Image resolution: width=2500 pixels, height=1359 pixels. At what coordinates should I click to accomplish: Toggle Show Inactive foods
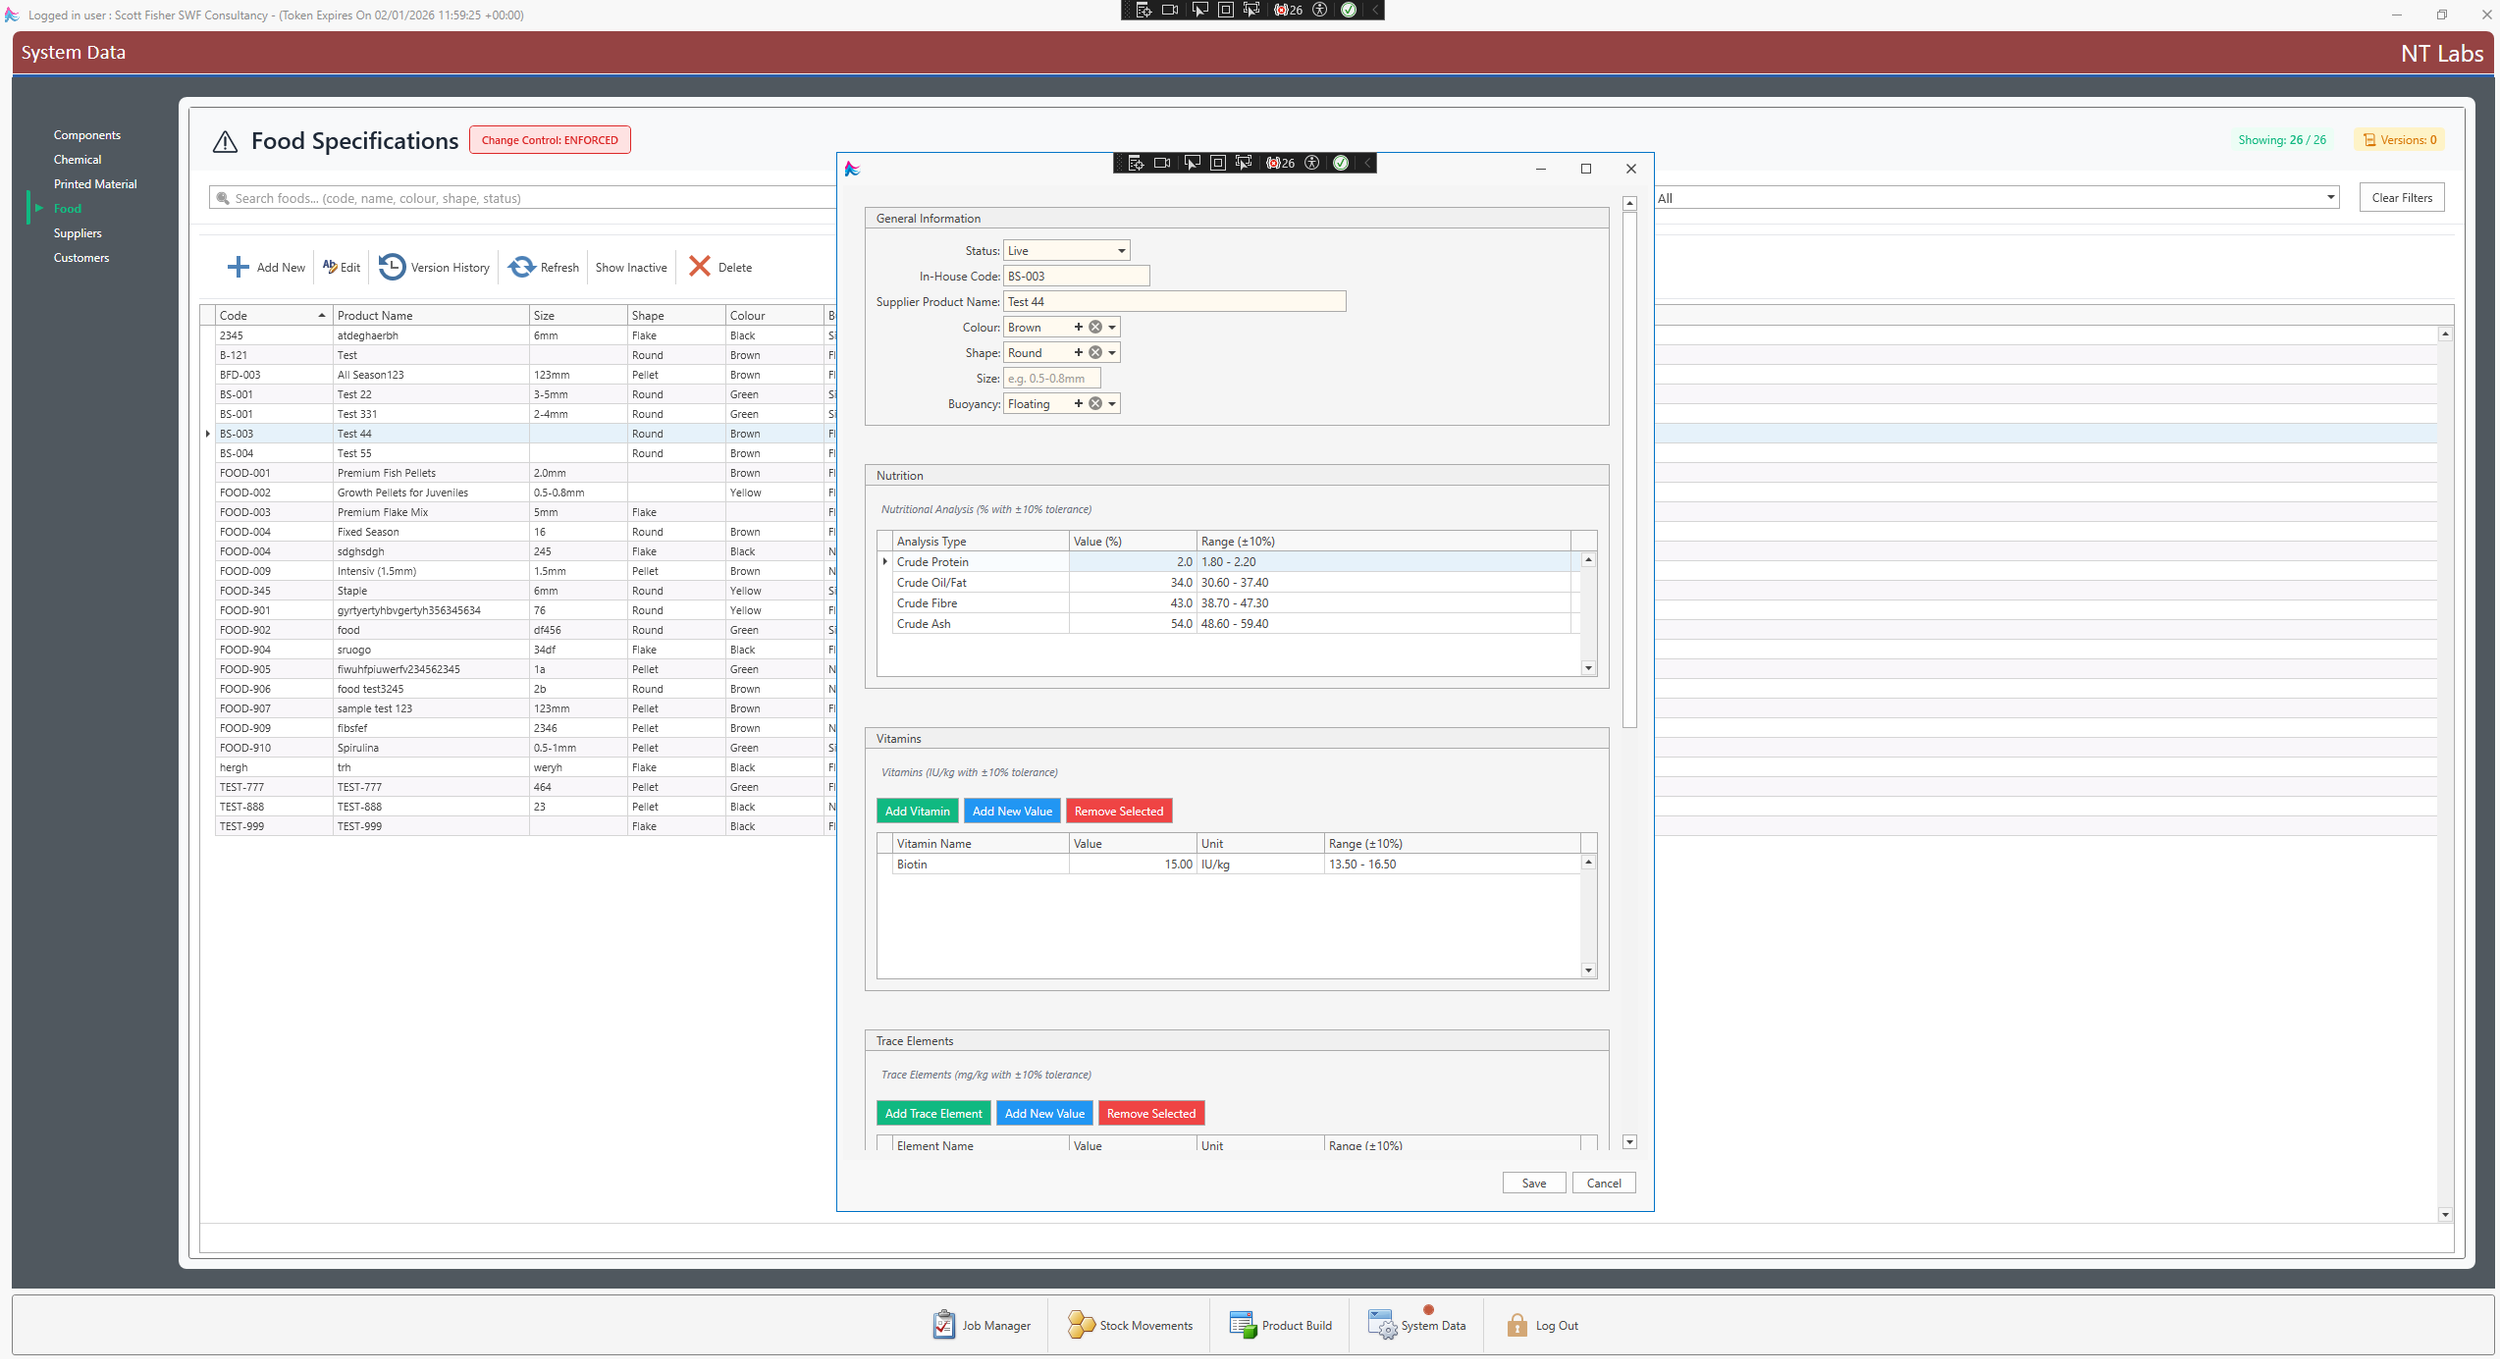(631, 266)
